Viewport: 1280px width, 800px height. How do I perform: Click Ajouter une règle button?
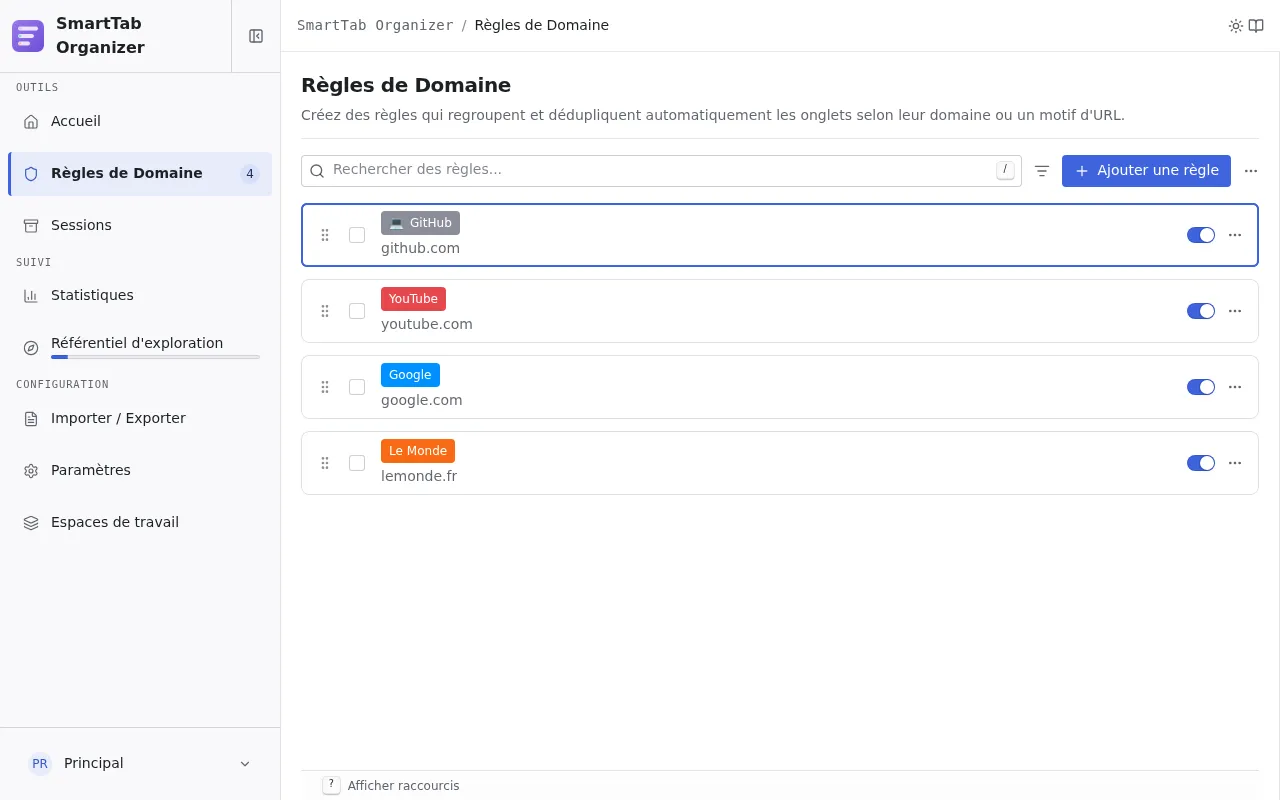point(1146,171)
